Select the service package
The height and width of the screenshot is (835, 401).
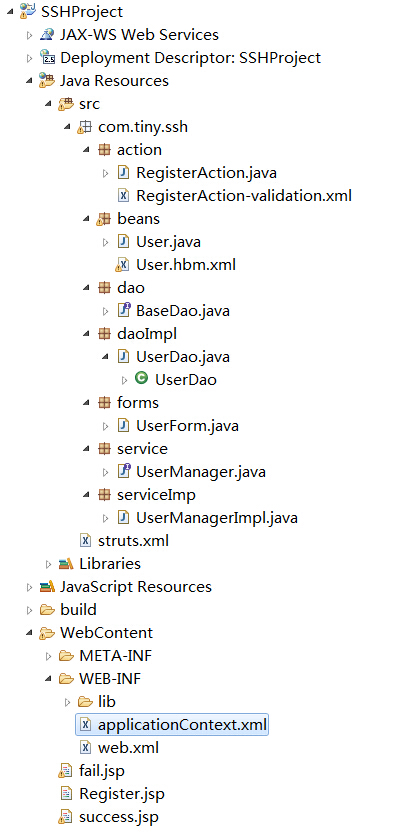[x=142, y=448]
